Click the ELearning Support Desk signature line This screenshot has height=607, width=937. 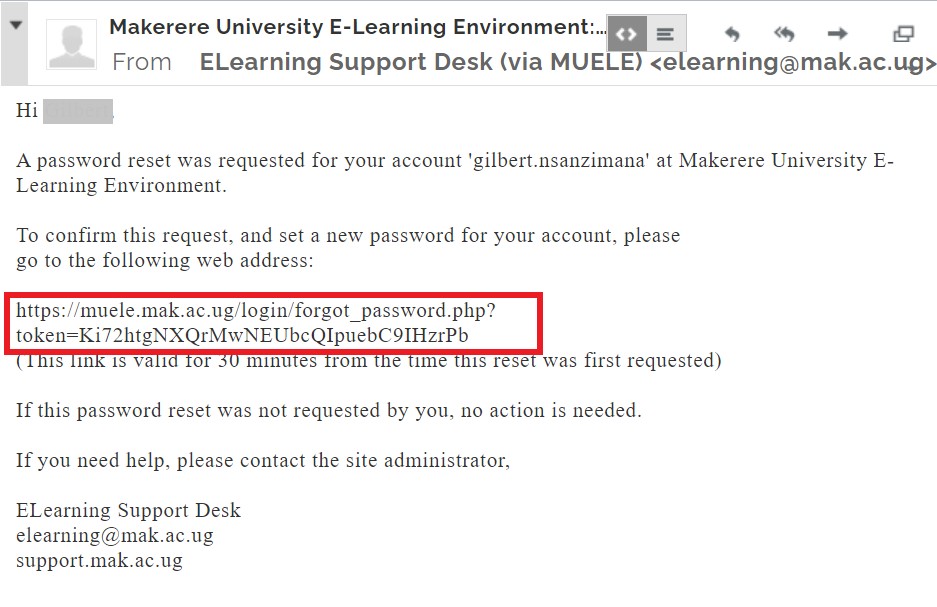[x=128, y=510]
